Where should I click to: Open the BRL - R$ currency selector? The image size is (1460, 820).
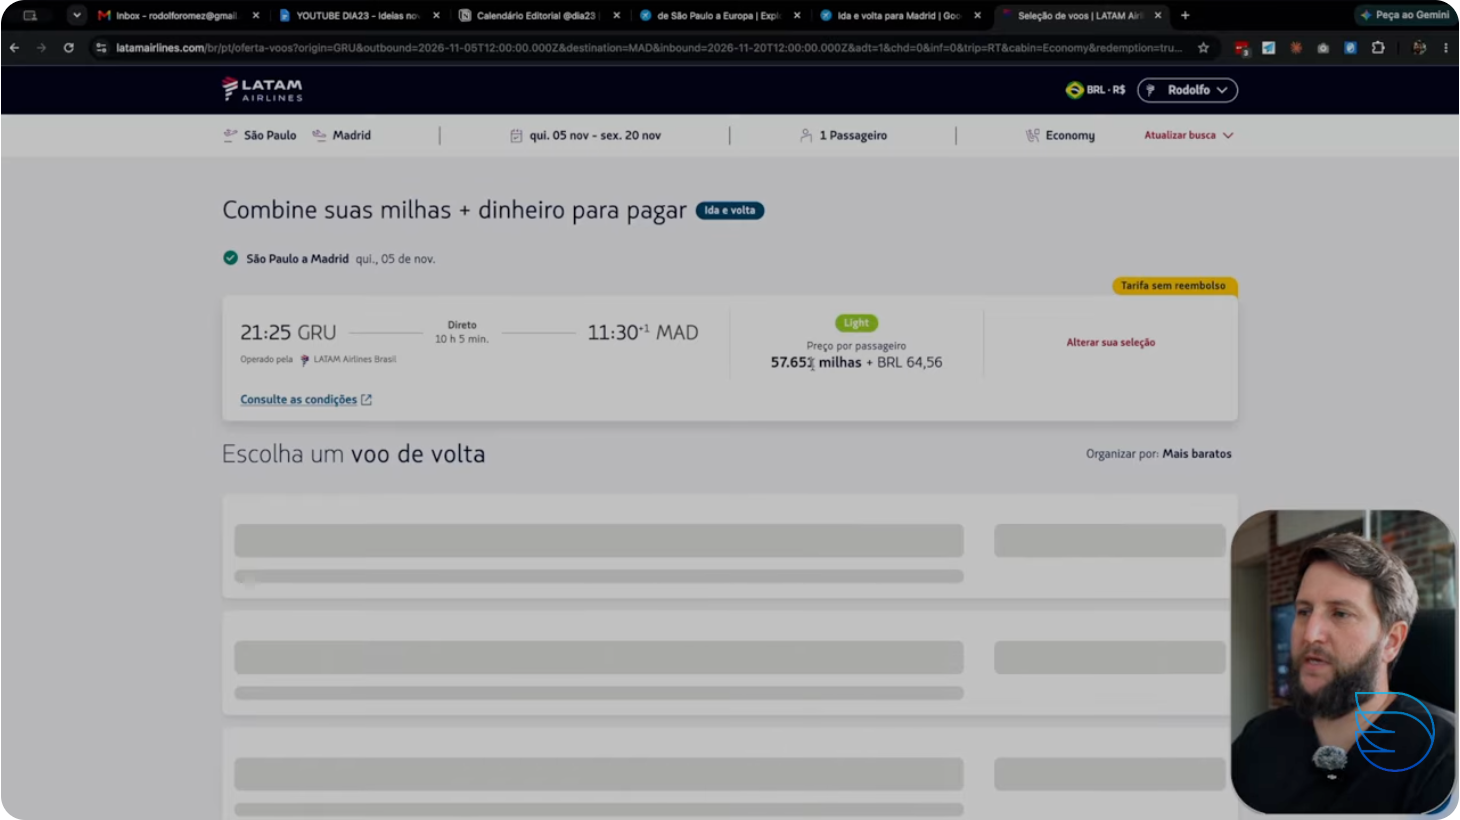1095,90
